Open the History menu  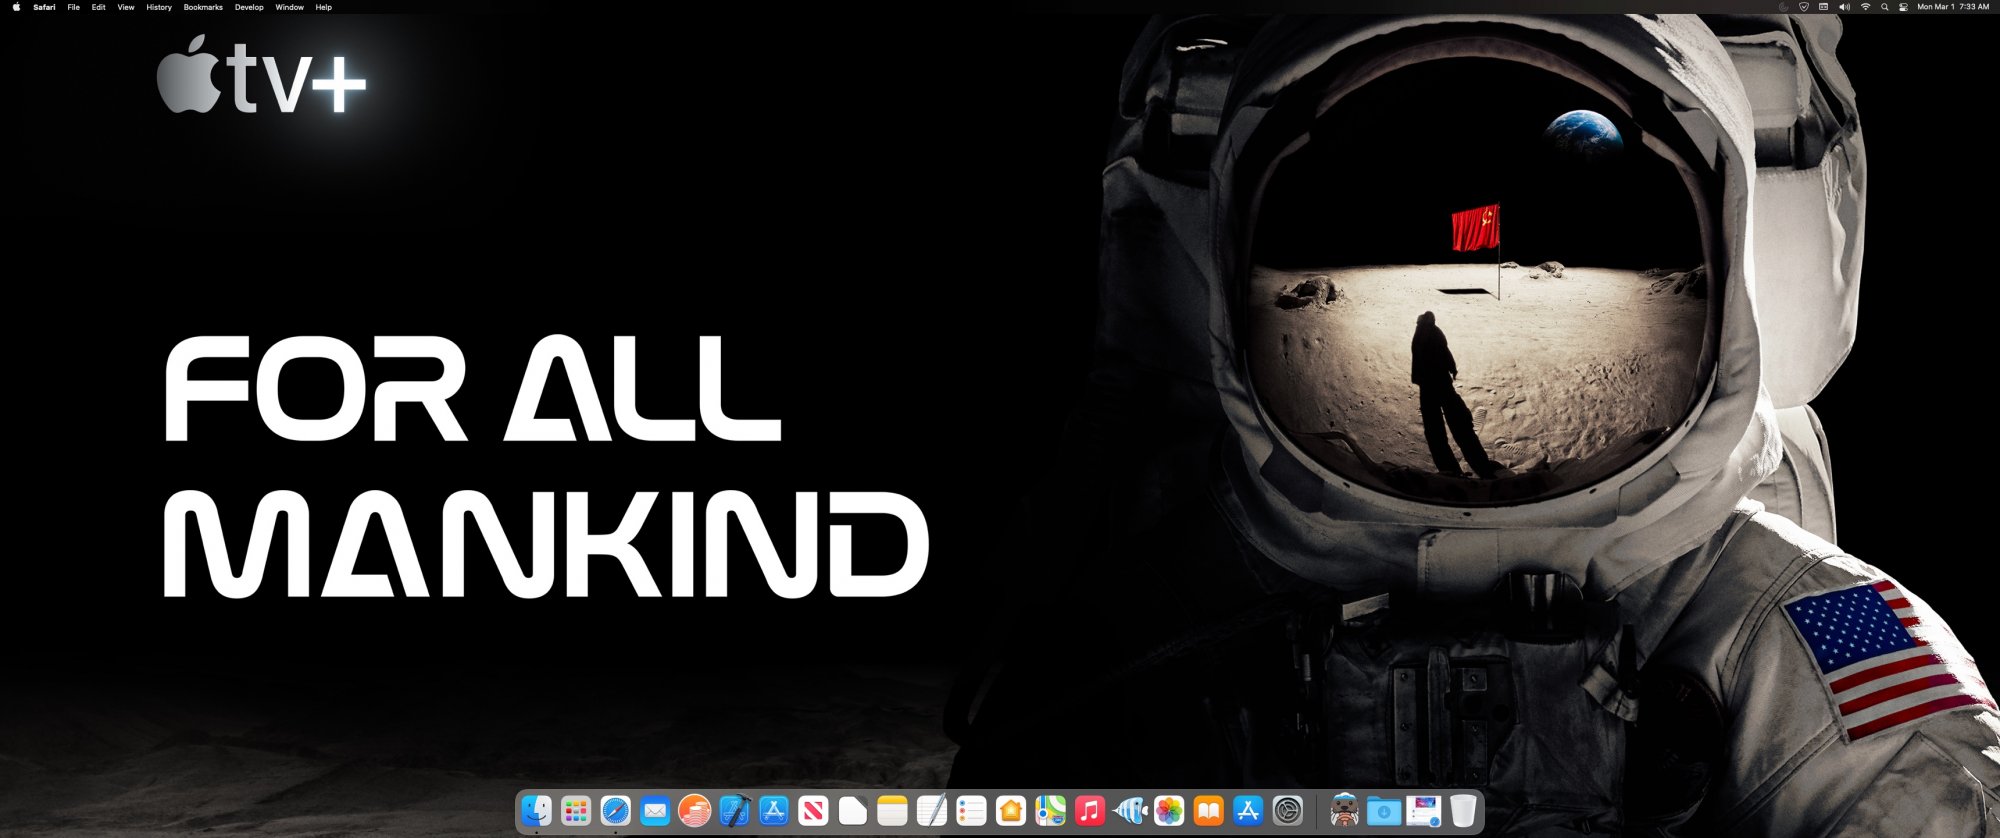click(159, 7)
